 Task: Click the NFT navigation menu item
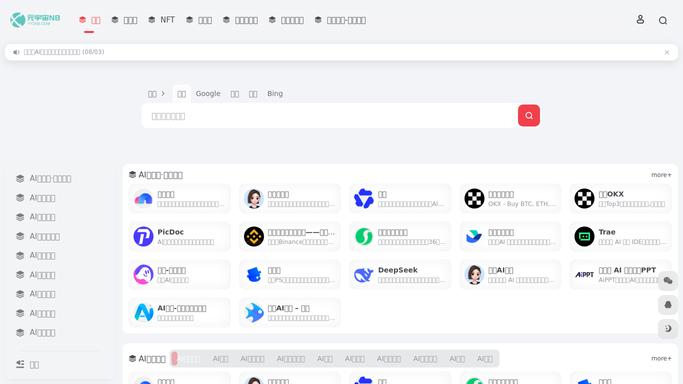click(162, 20)
